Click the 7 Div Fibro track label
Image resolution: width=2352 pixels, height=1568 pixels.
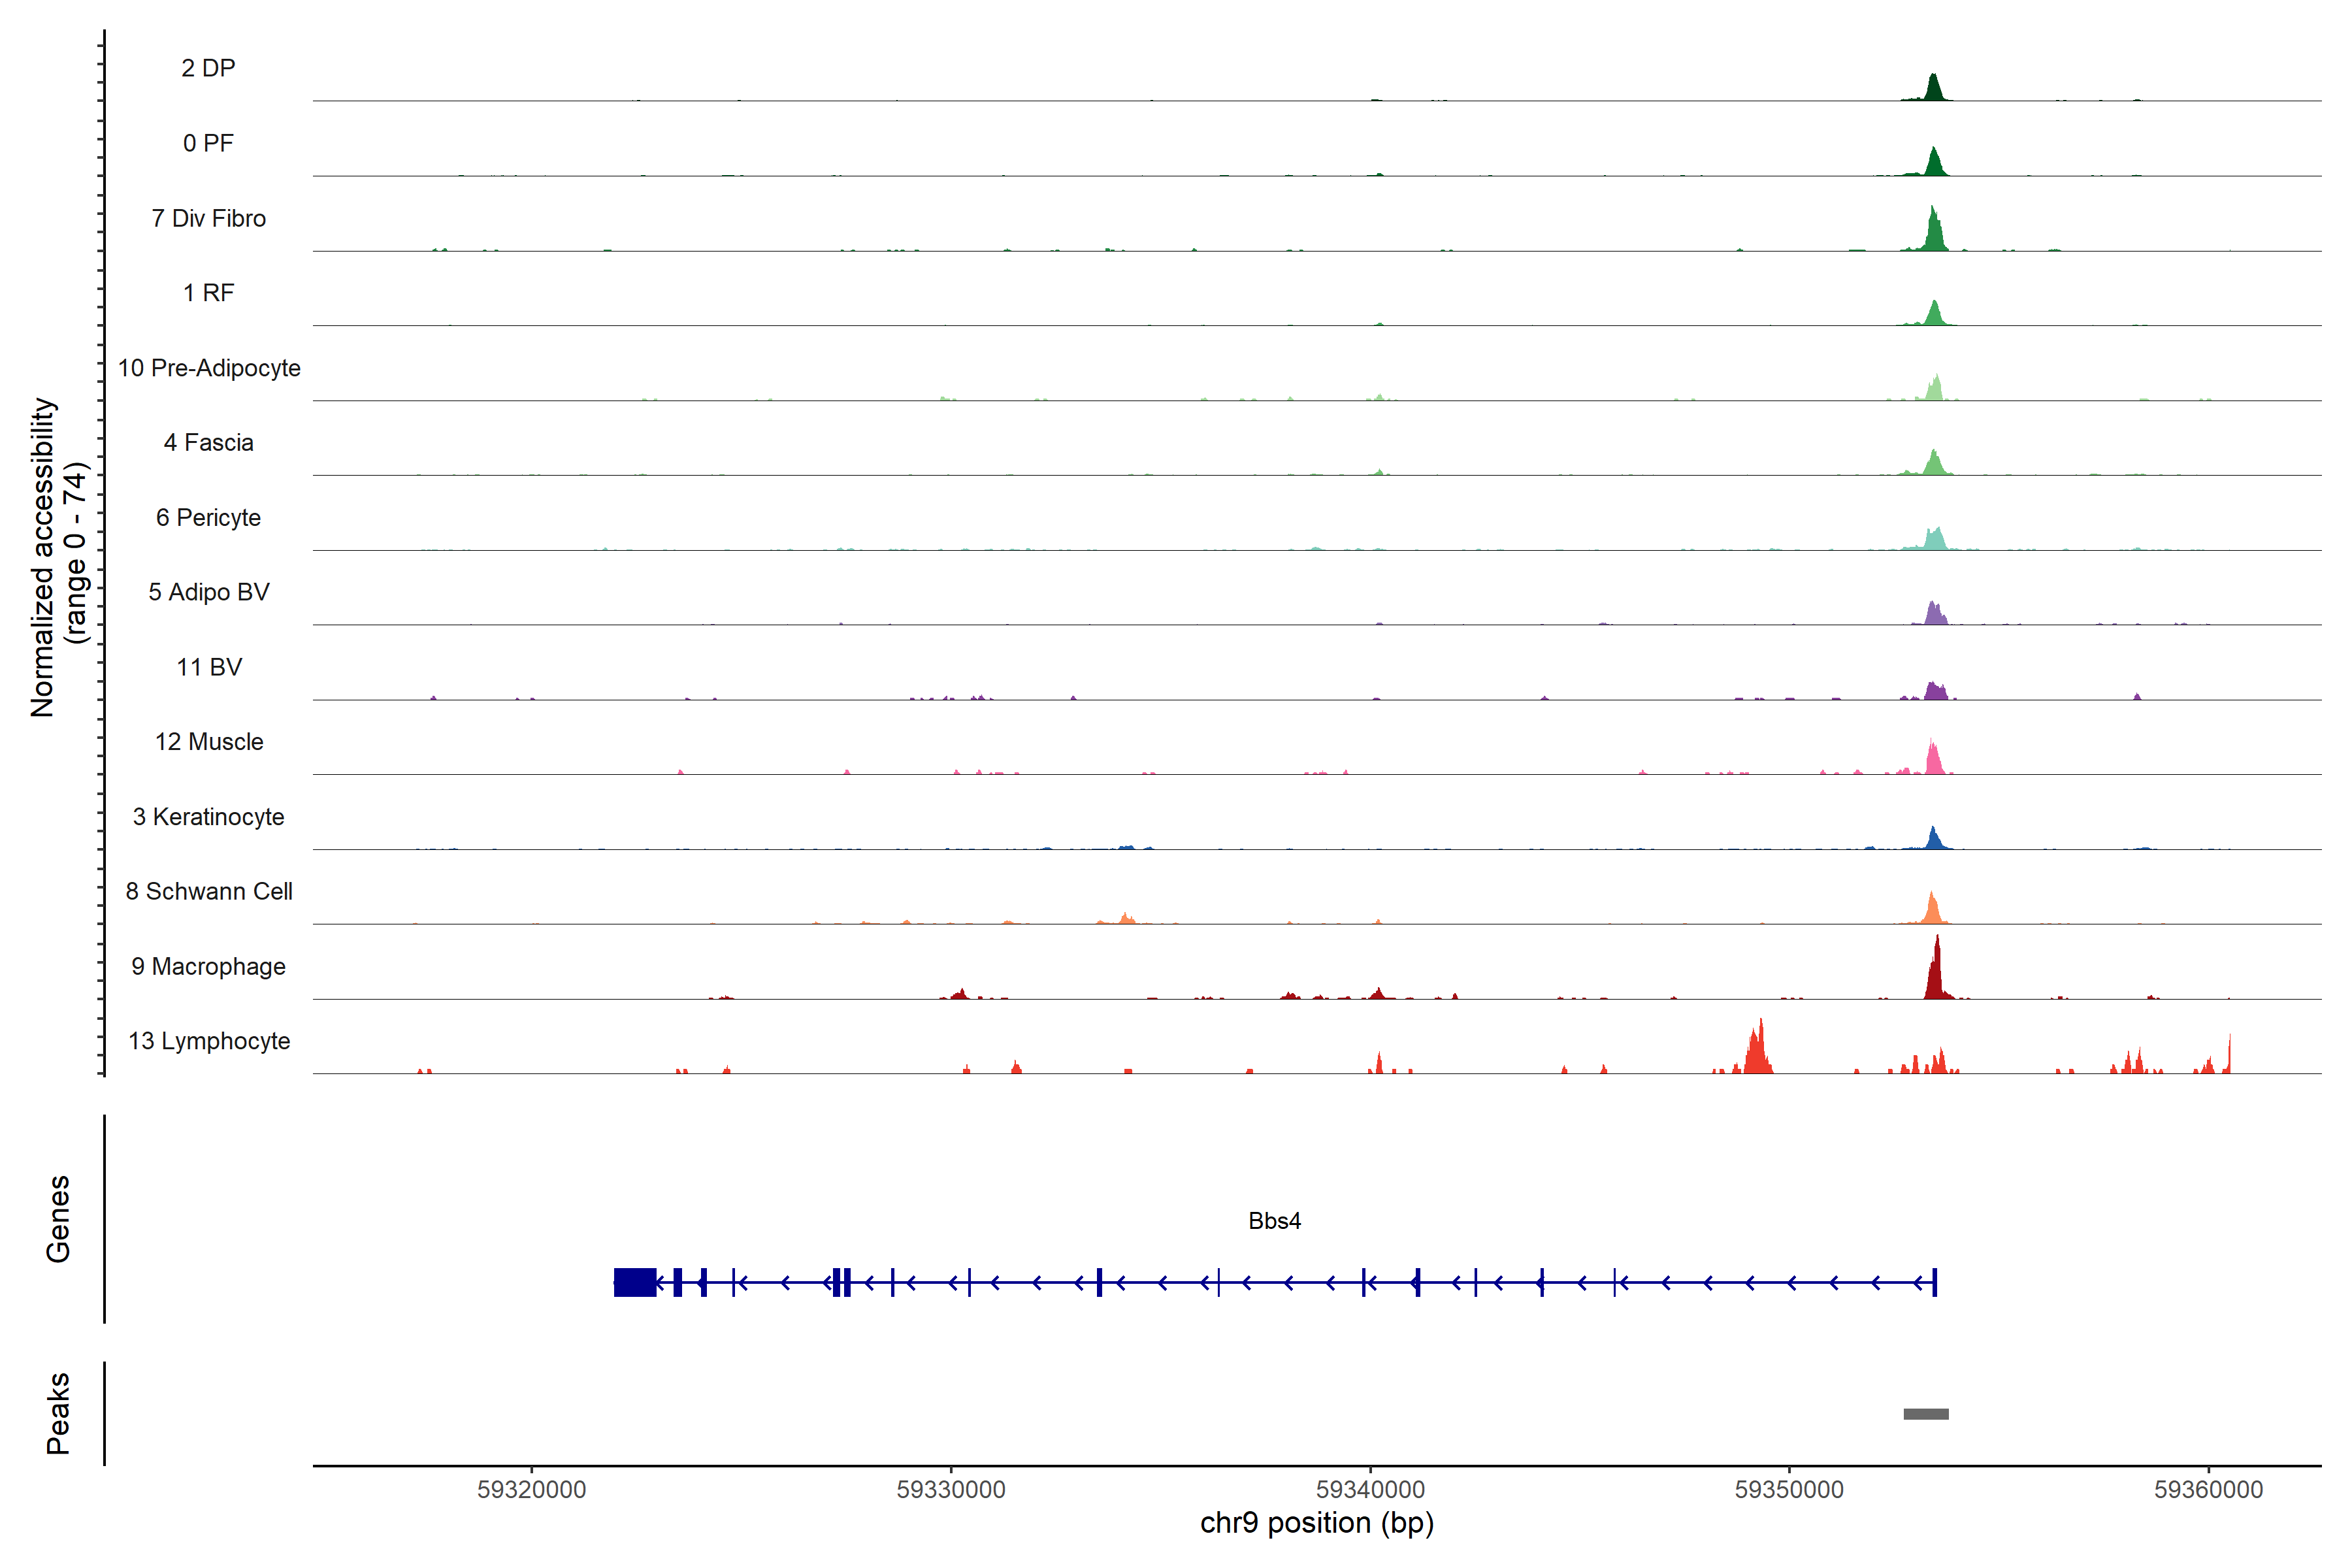pyautogui.click(x=208, y=218)
